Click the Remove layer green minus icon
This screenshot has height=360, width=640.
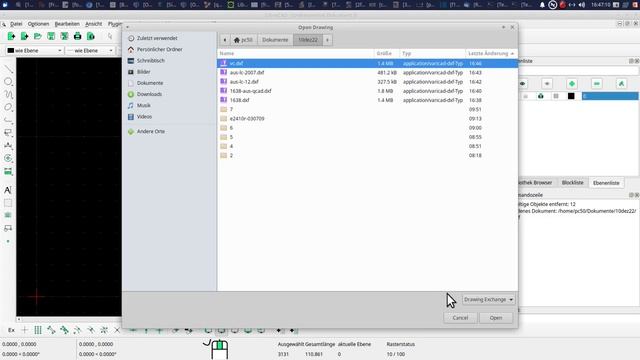click(x=597, y=84)
